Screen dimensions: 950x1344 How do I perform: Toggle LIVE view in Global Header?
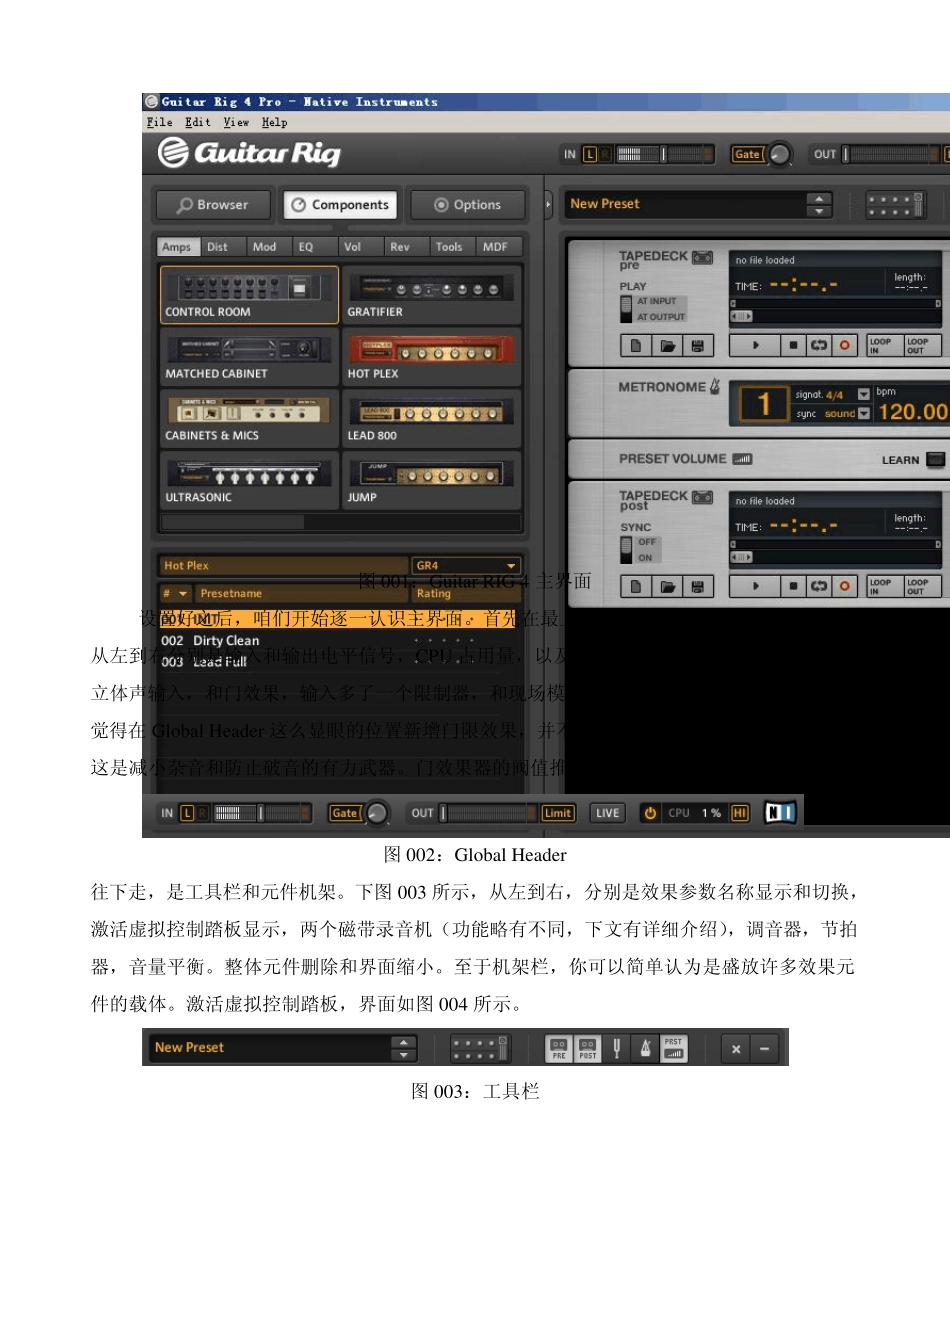[x=608, y=813]
